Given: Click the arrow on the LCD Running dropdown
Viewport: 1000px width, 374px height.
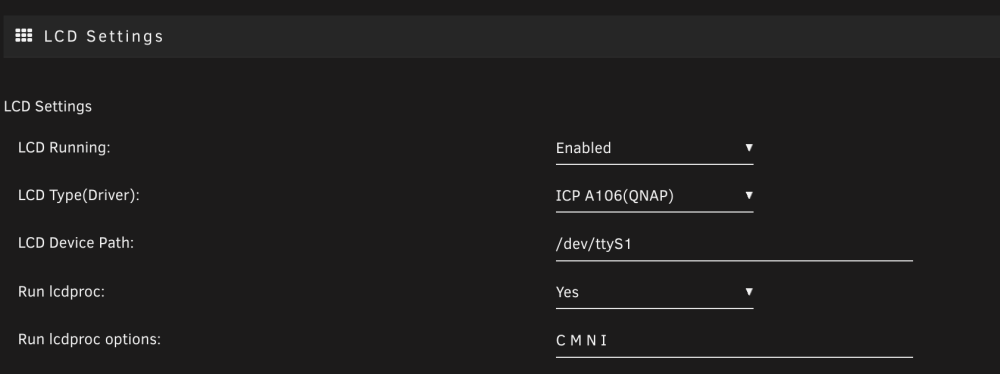Looking at the screenshot, I should pyautogui.click(x=749, y=147).
